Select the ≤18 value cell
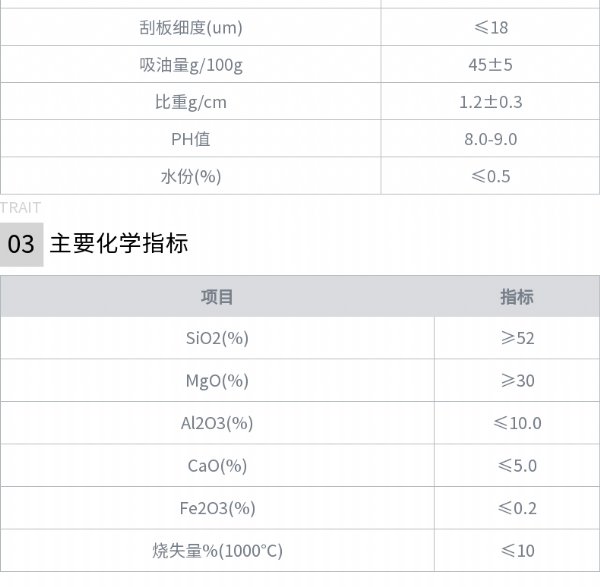The height and width of the screenshot is (587, 600). tap(490, 28)
